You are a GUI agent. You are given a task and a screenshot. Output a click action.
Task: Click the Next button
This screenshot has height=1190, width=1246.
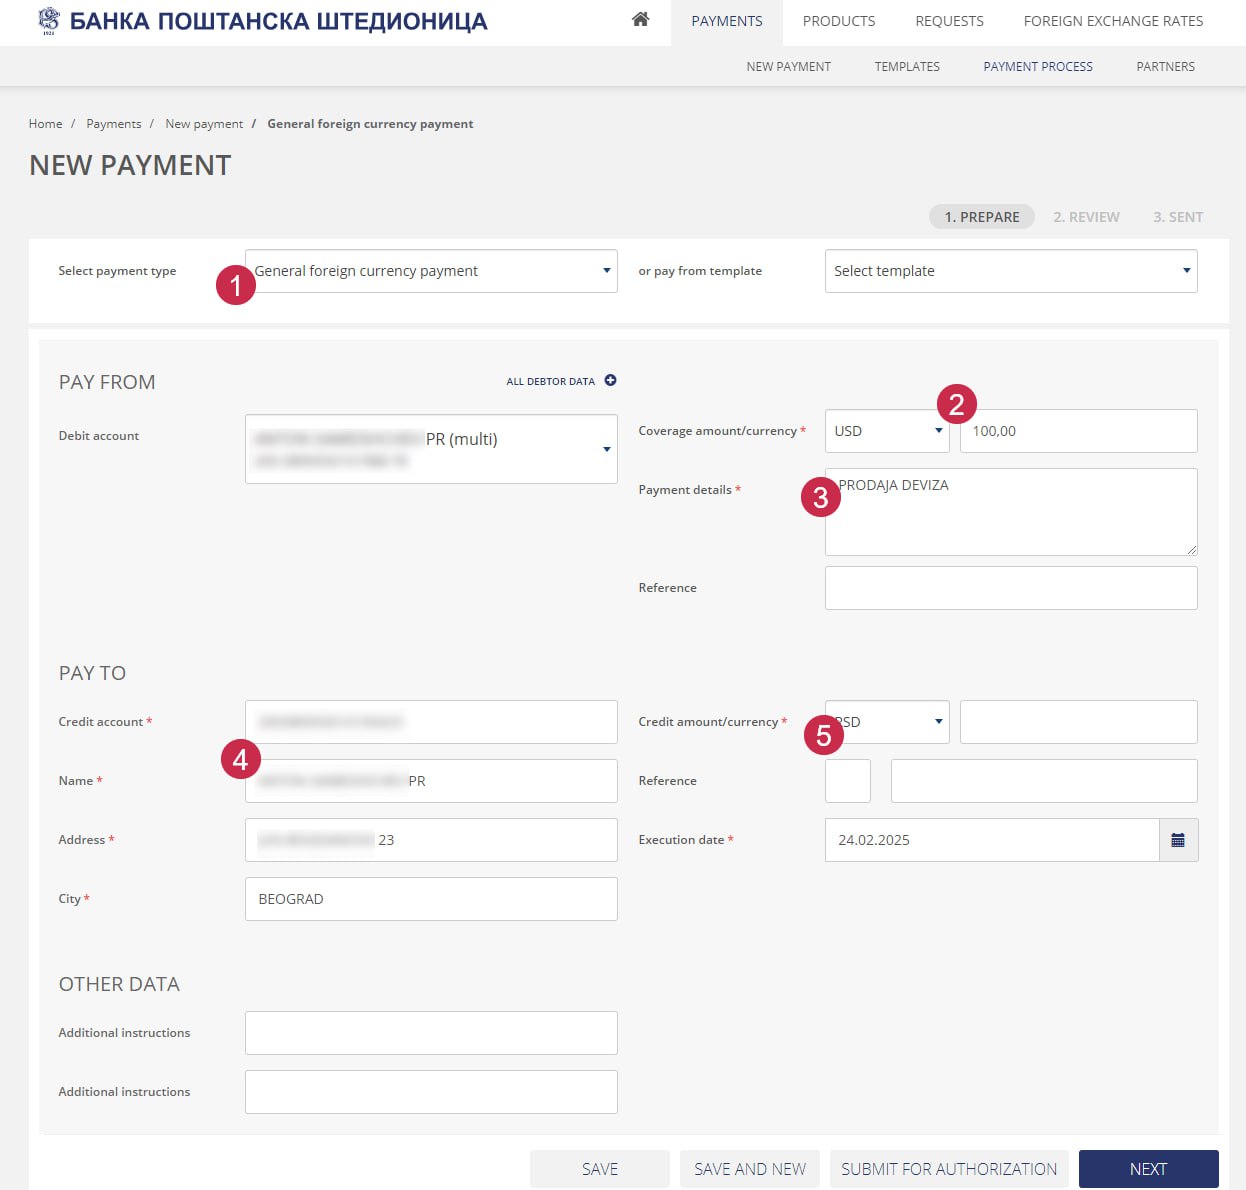pyautogui.click(x=1148, y=1169)
